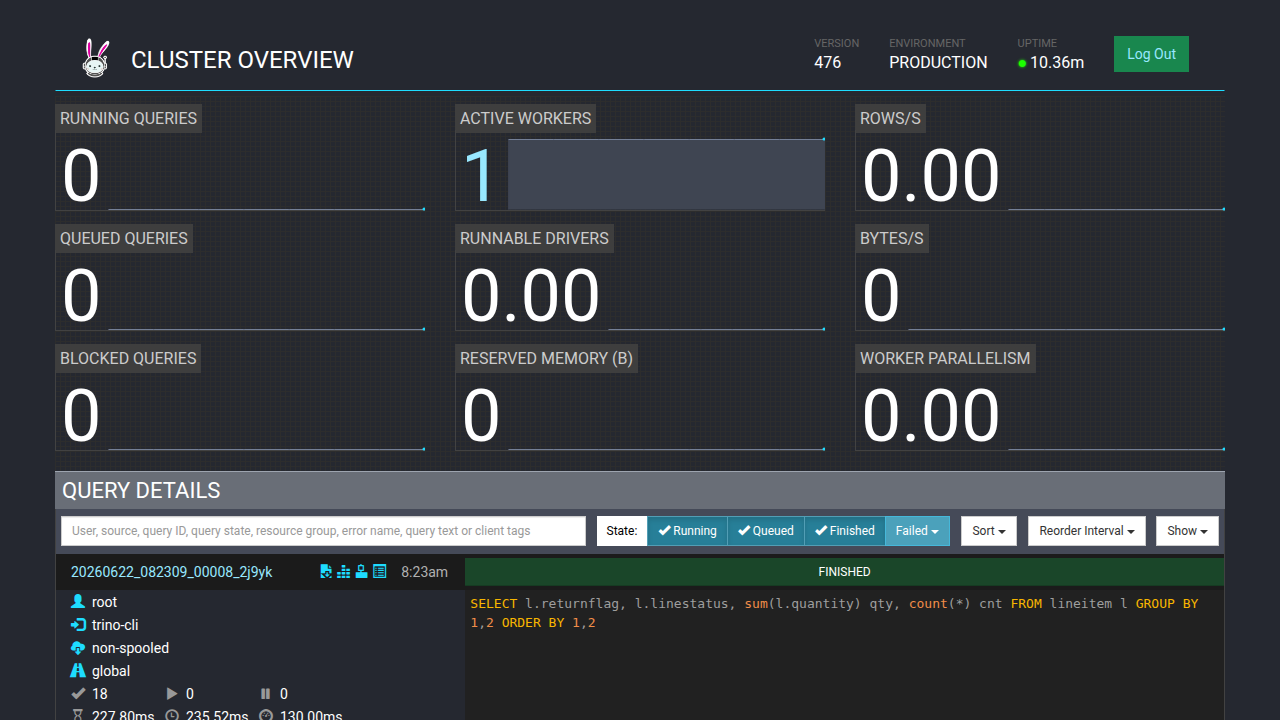This screenshot has height=720, width=1280.
Task: Click the 8:23am timestamp
Action: (424, 572)
